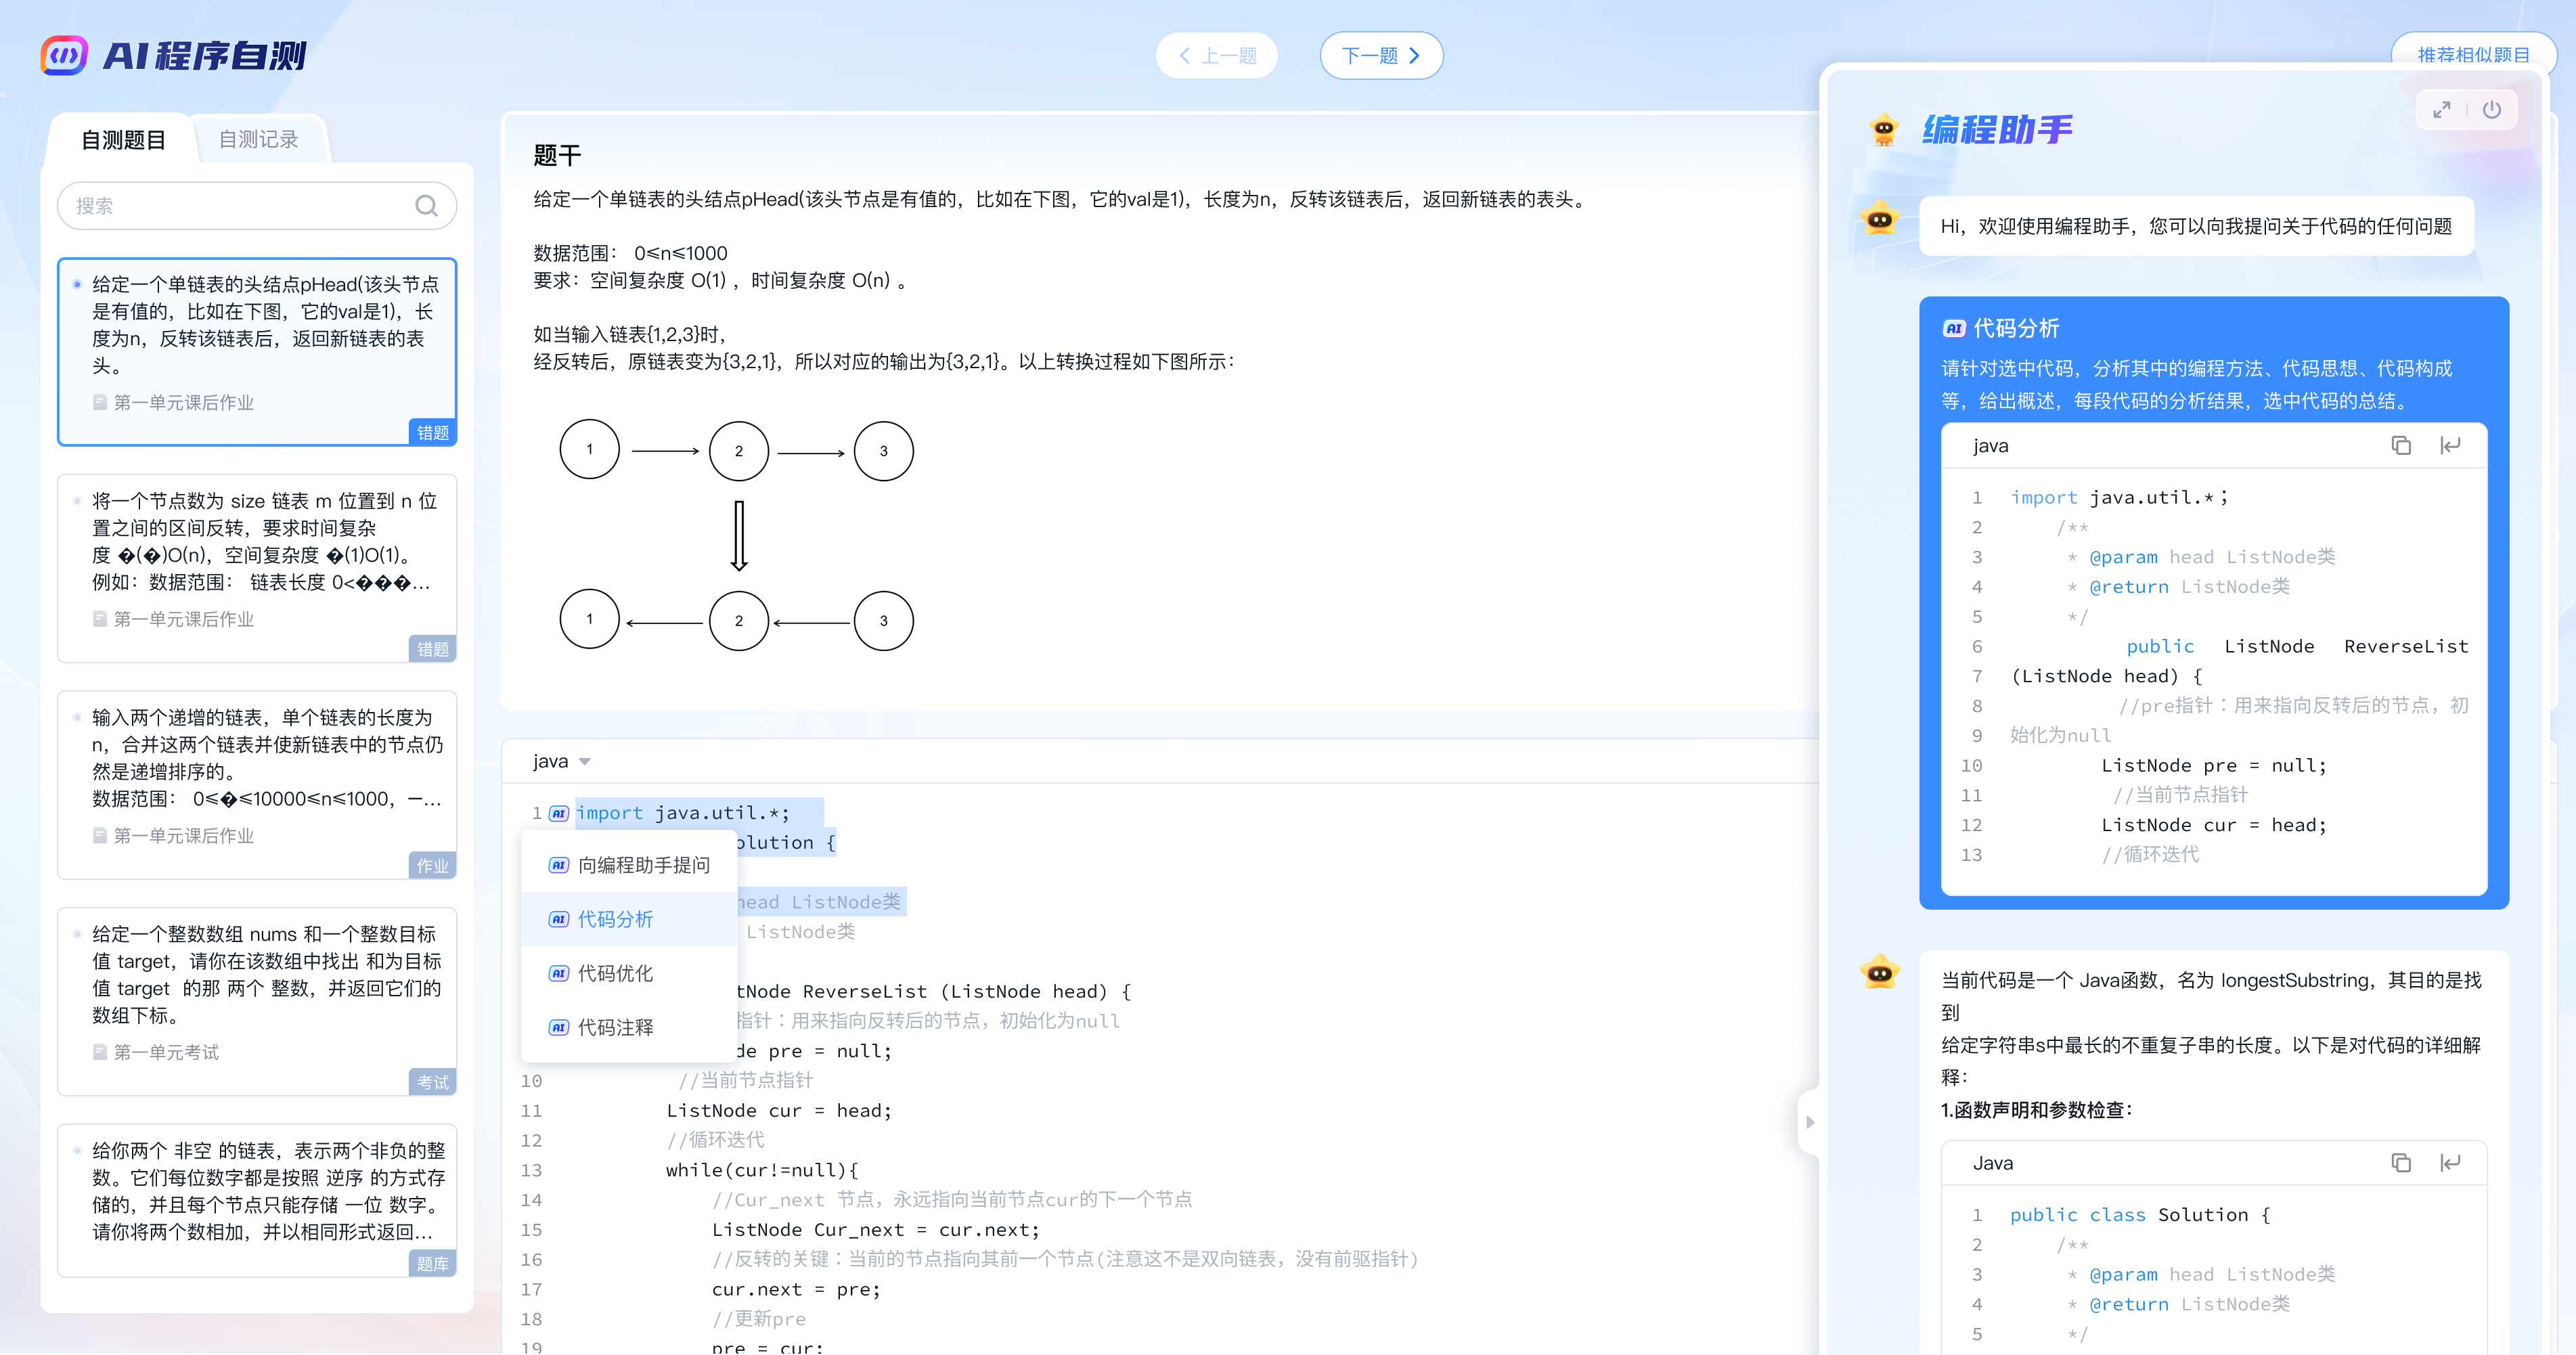This screenshot has width=2576, height=1355.
Task: Click the AI 程序自测 logo icon
Action: pos(64,56)
